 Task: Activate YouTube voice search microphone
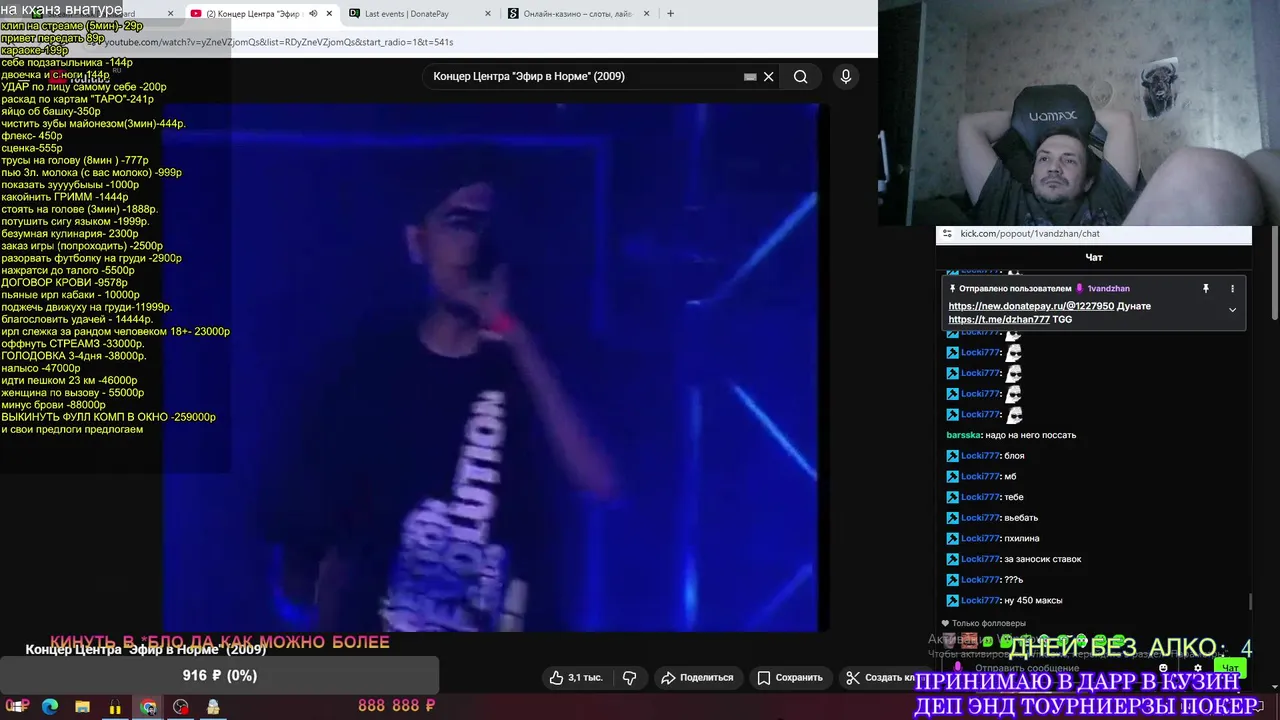(846, 77)
